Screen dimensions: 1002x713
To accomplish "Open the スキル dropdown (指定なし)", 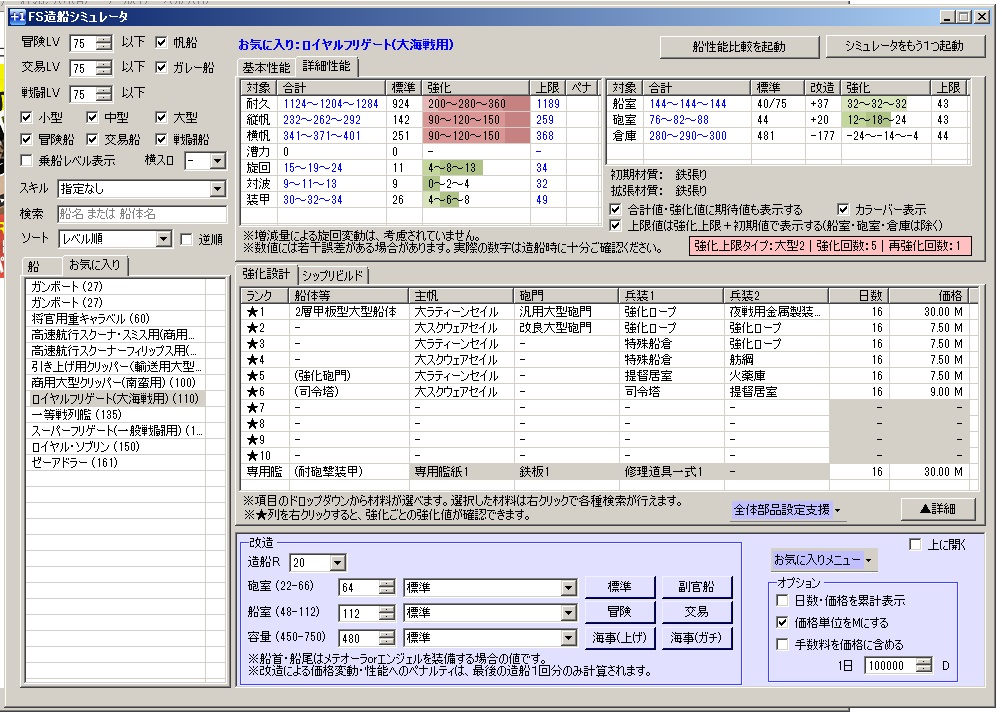I will coord(217,189).
